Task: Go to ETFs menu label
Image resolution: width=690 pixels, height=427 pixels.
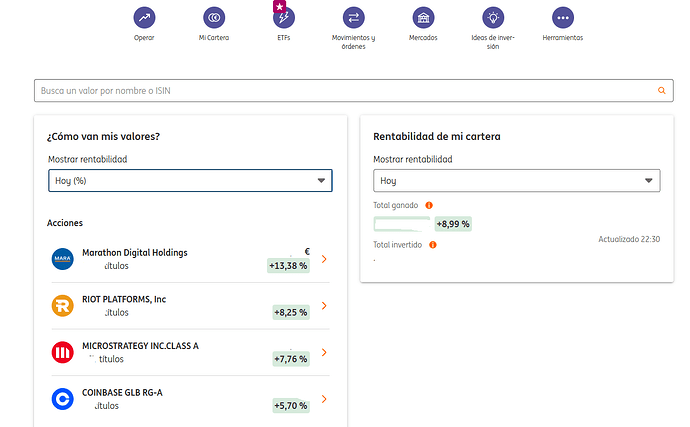Action: coord(284,38)
